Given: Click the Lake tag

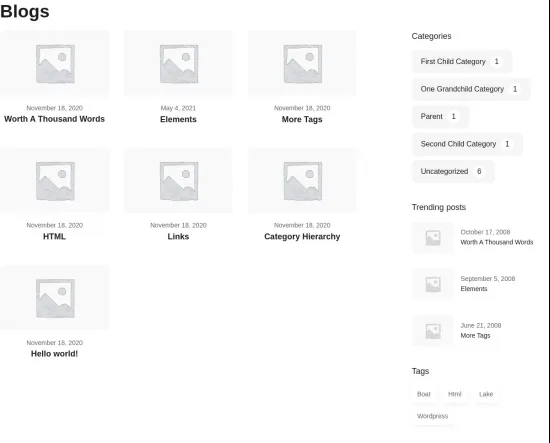Looking at the screenshot, I should point(486,394).
